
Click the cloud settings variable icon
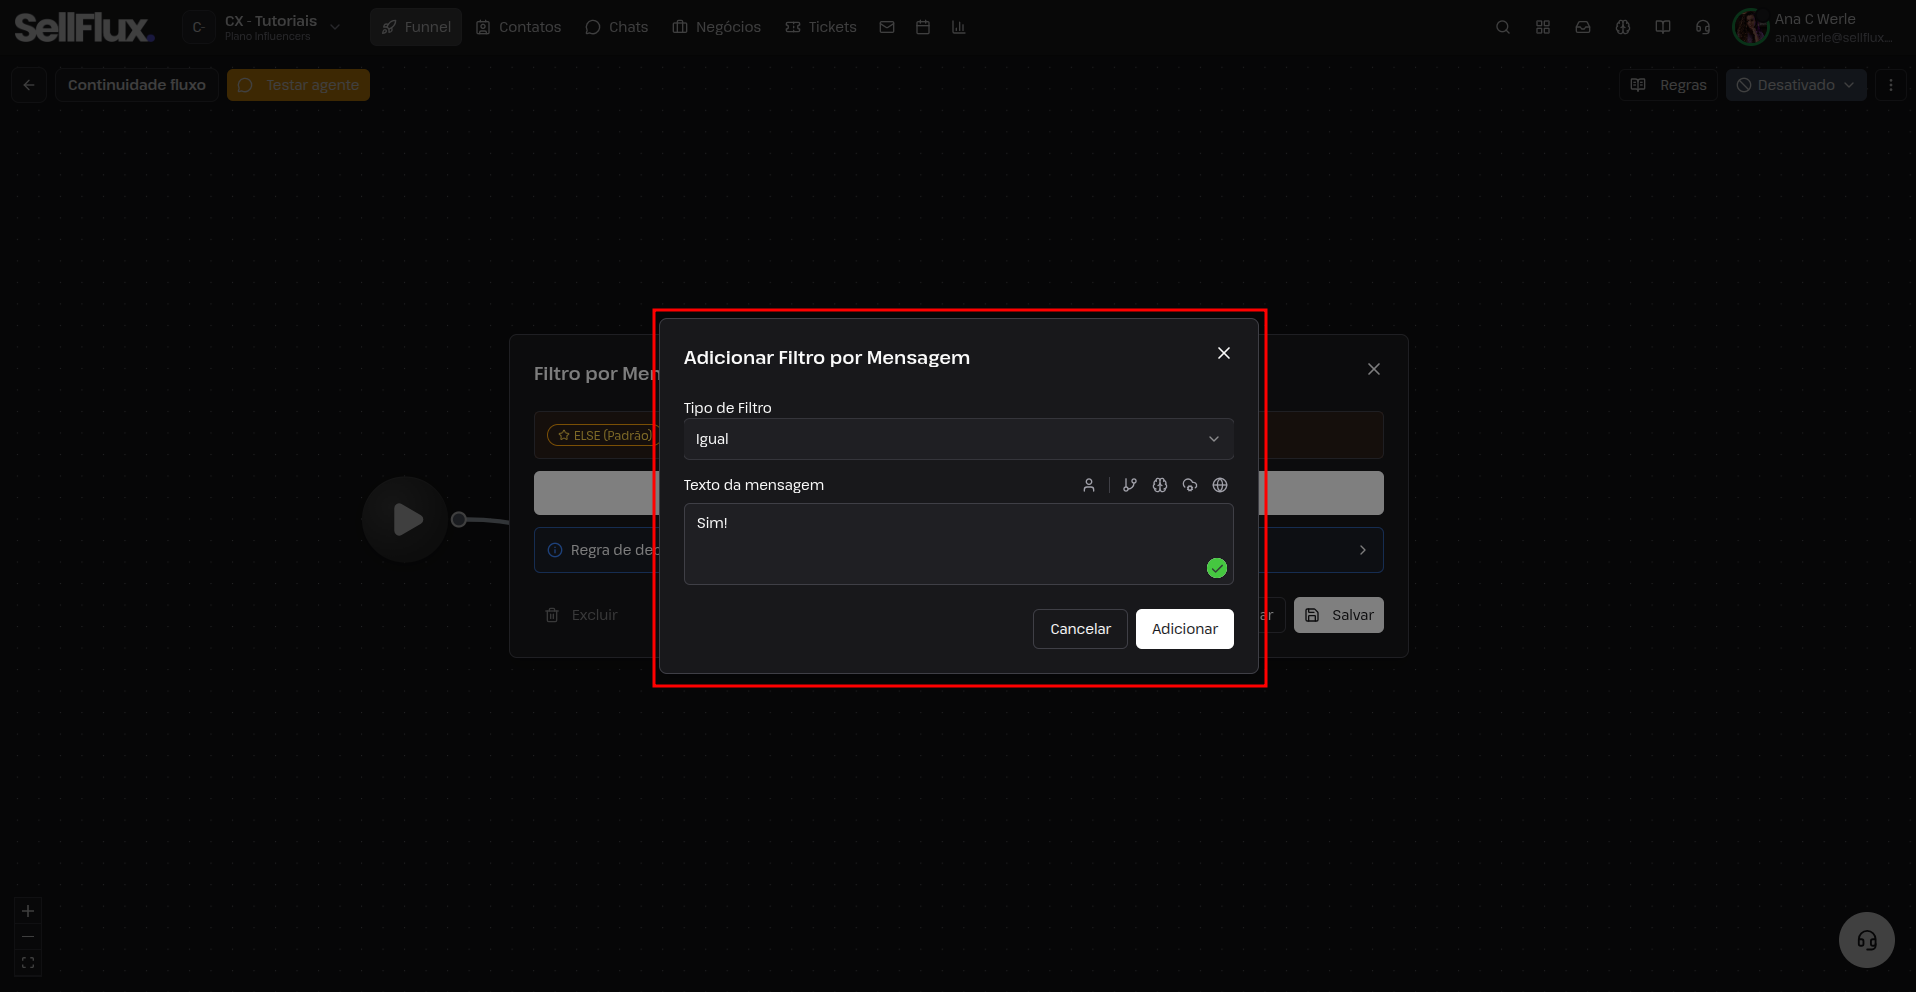(x=1190, y=485)
